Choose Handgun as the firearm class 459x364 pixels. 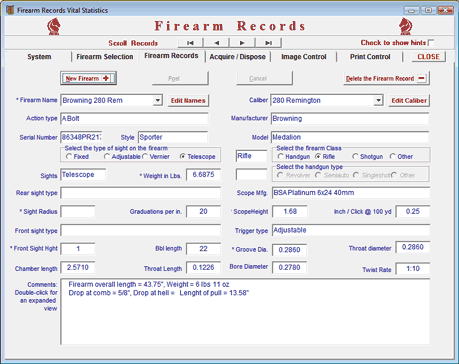(x=281, y=156)
